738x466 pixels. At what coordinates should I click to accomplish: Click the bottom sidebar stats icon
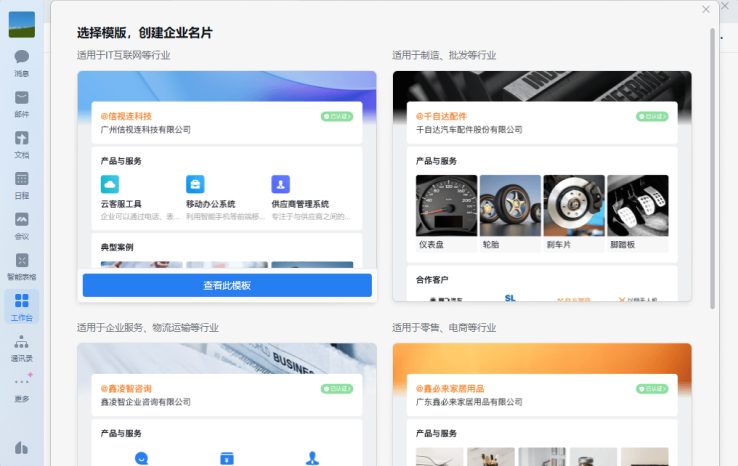click(x=21, y=448)
